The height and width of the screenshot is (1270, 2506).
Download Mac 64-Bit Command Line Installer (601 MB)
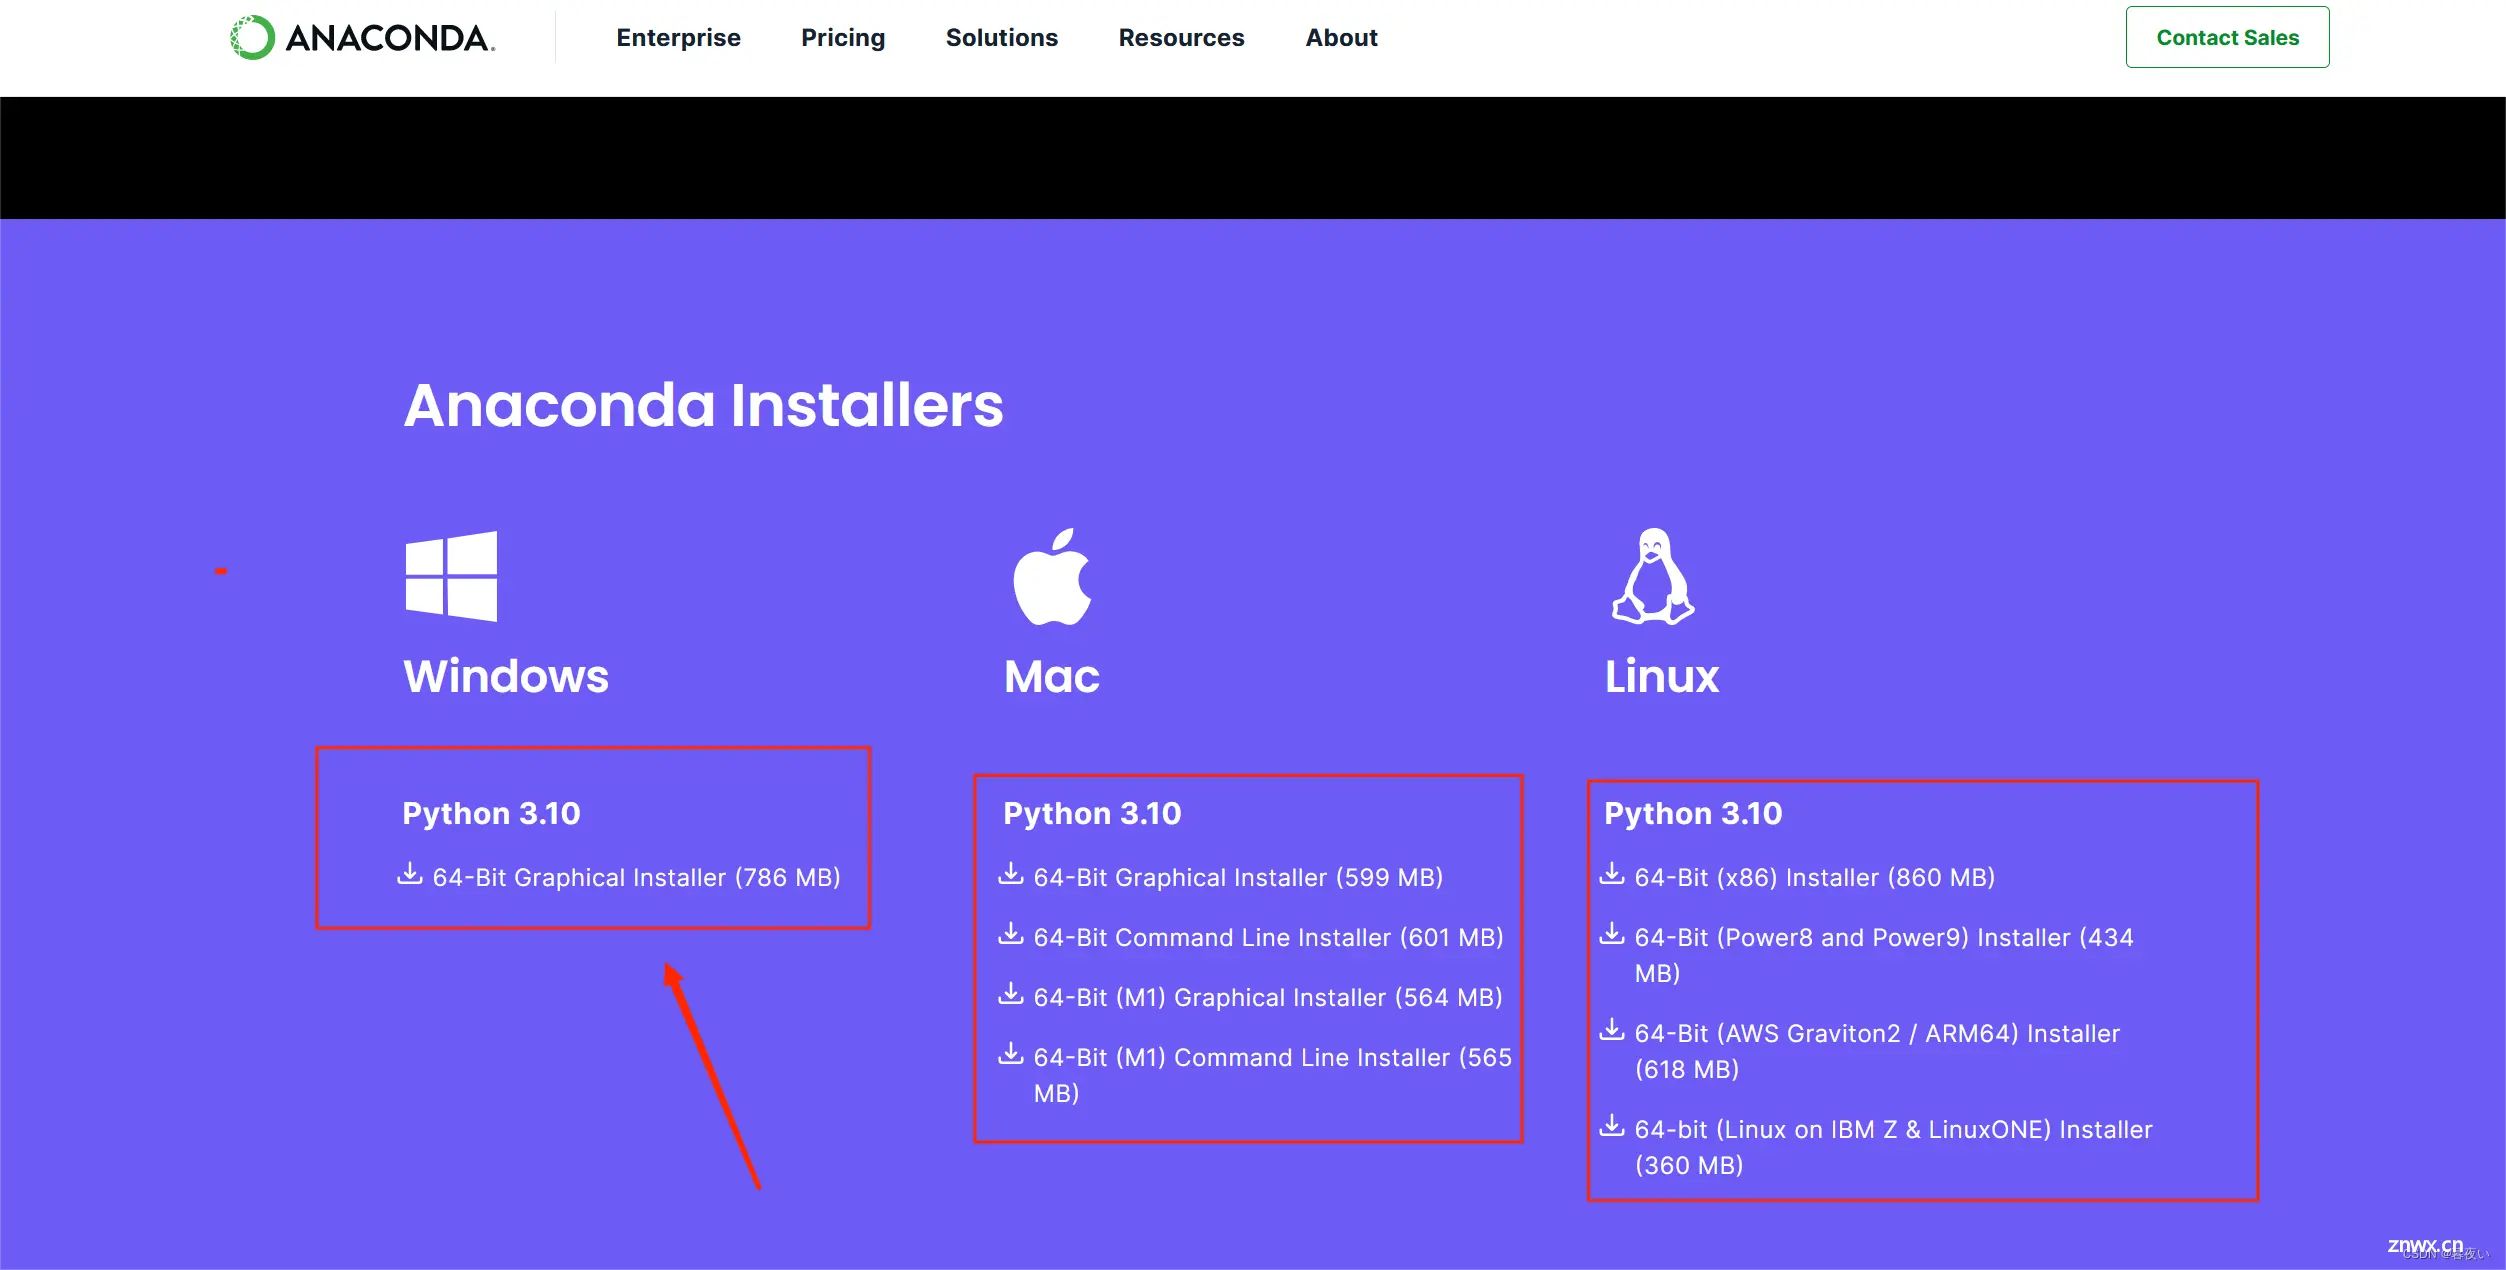1268,937
